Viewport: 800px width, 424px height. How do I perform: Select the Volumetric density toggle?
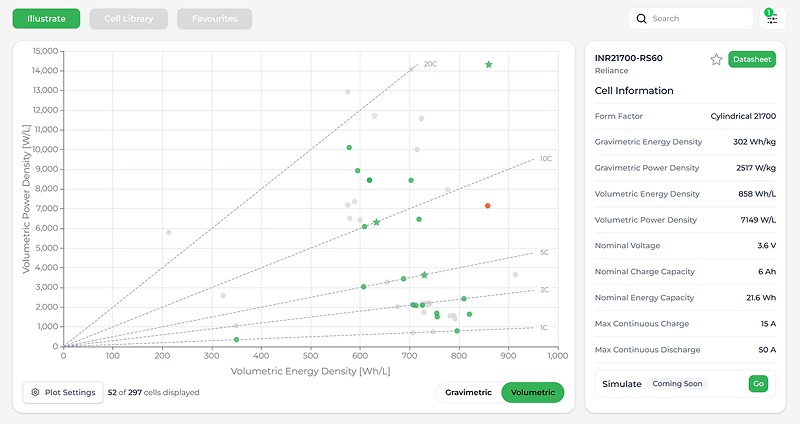click(x=532, y=393)
